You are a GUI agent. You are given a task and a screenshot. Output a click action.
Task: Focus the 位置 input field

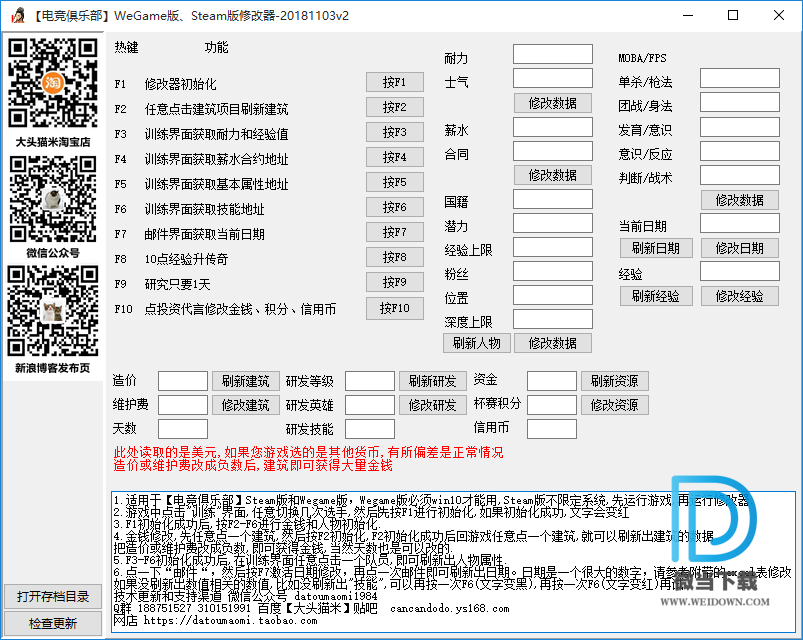click(x=553, y=295)
